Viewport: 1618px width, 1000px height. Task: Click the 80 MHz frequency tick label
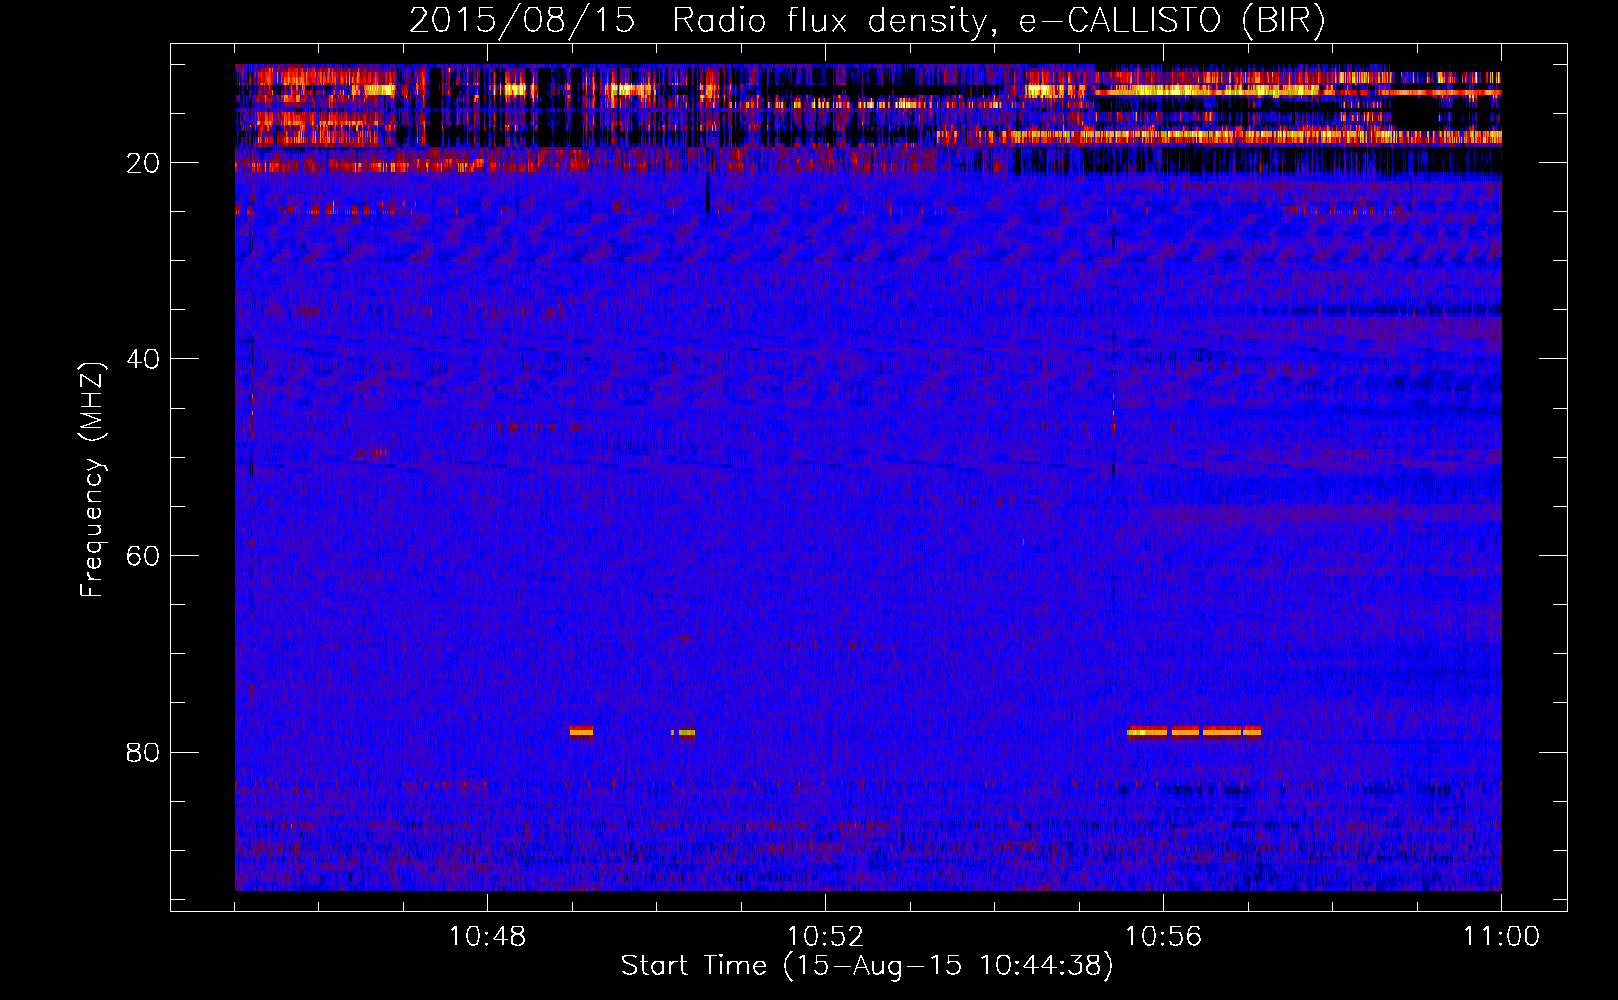tap(144, 752)
